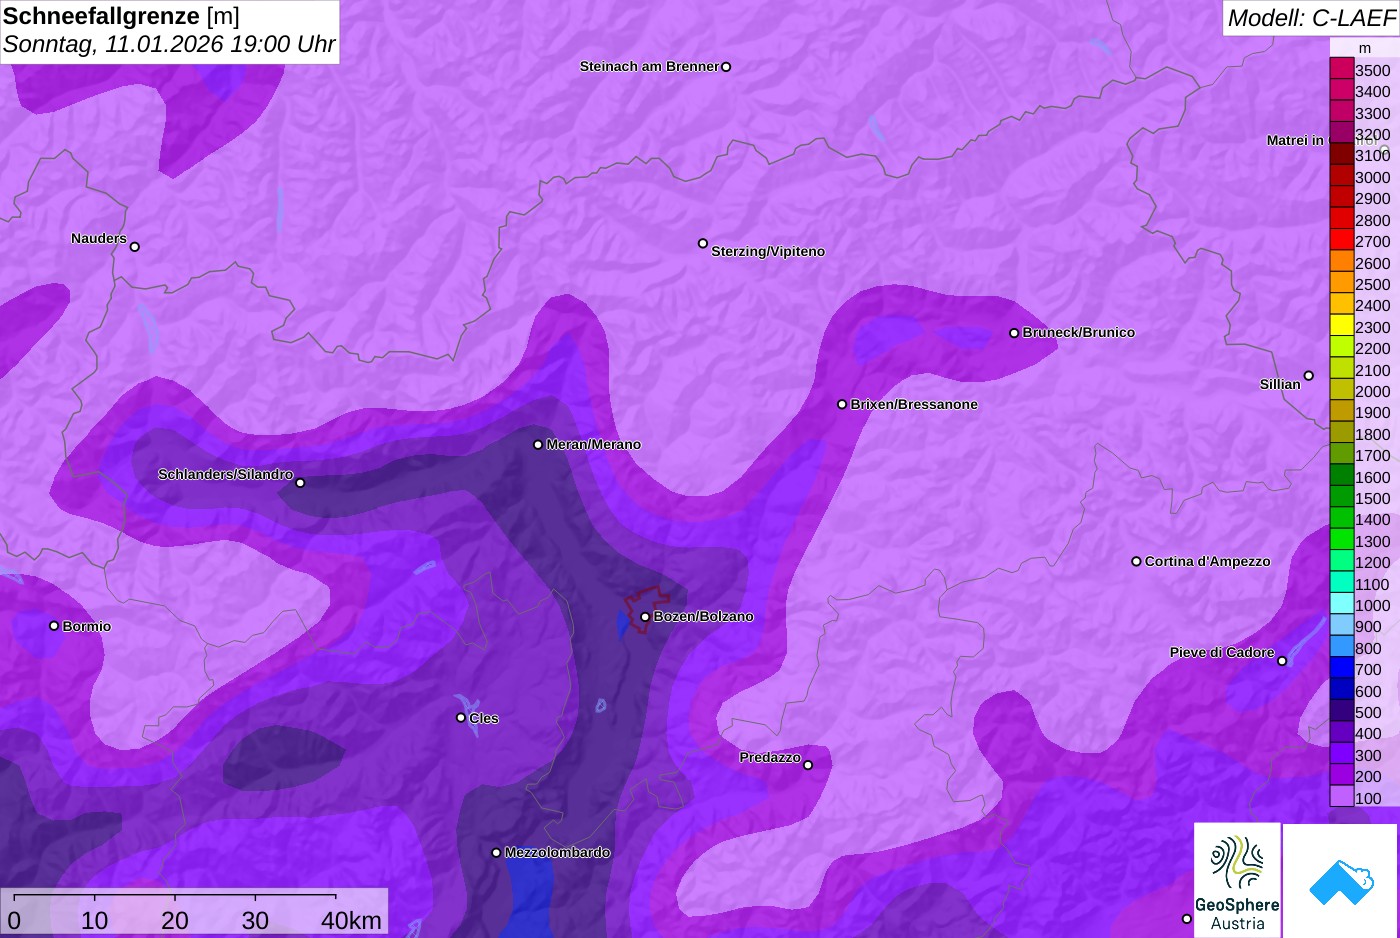Select the Bruneck/Brunico marker dot
This screenshot has height=938, width=1400.
(1014, 333)
